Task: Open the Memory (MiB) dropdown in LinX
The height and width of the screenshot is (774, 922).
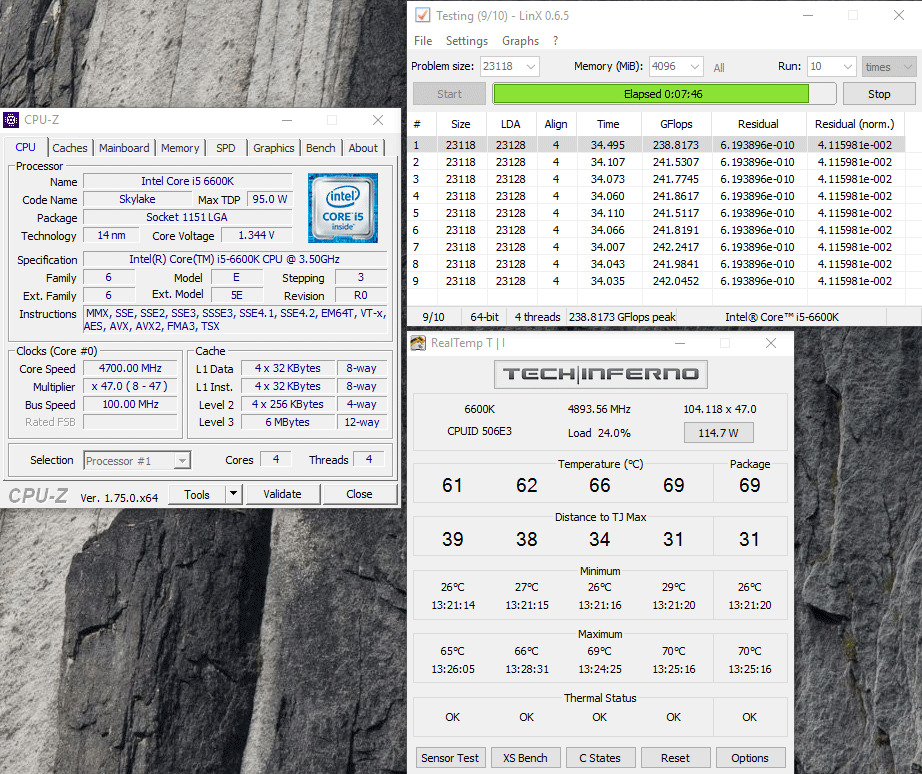Action: click(x=694, y=66)
